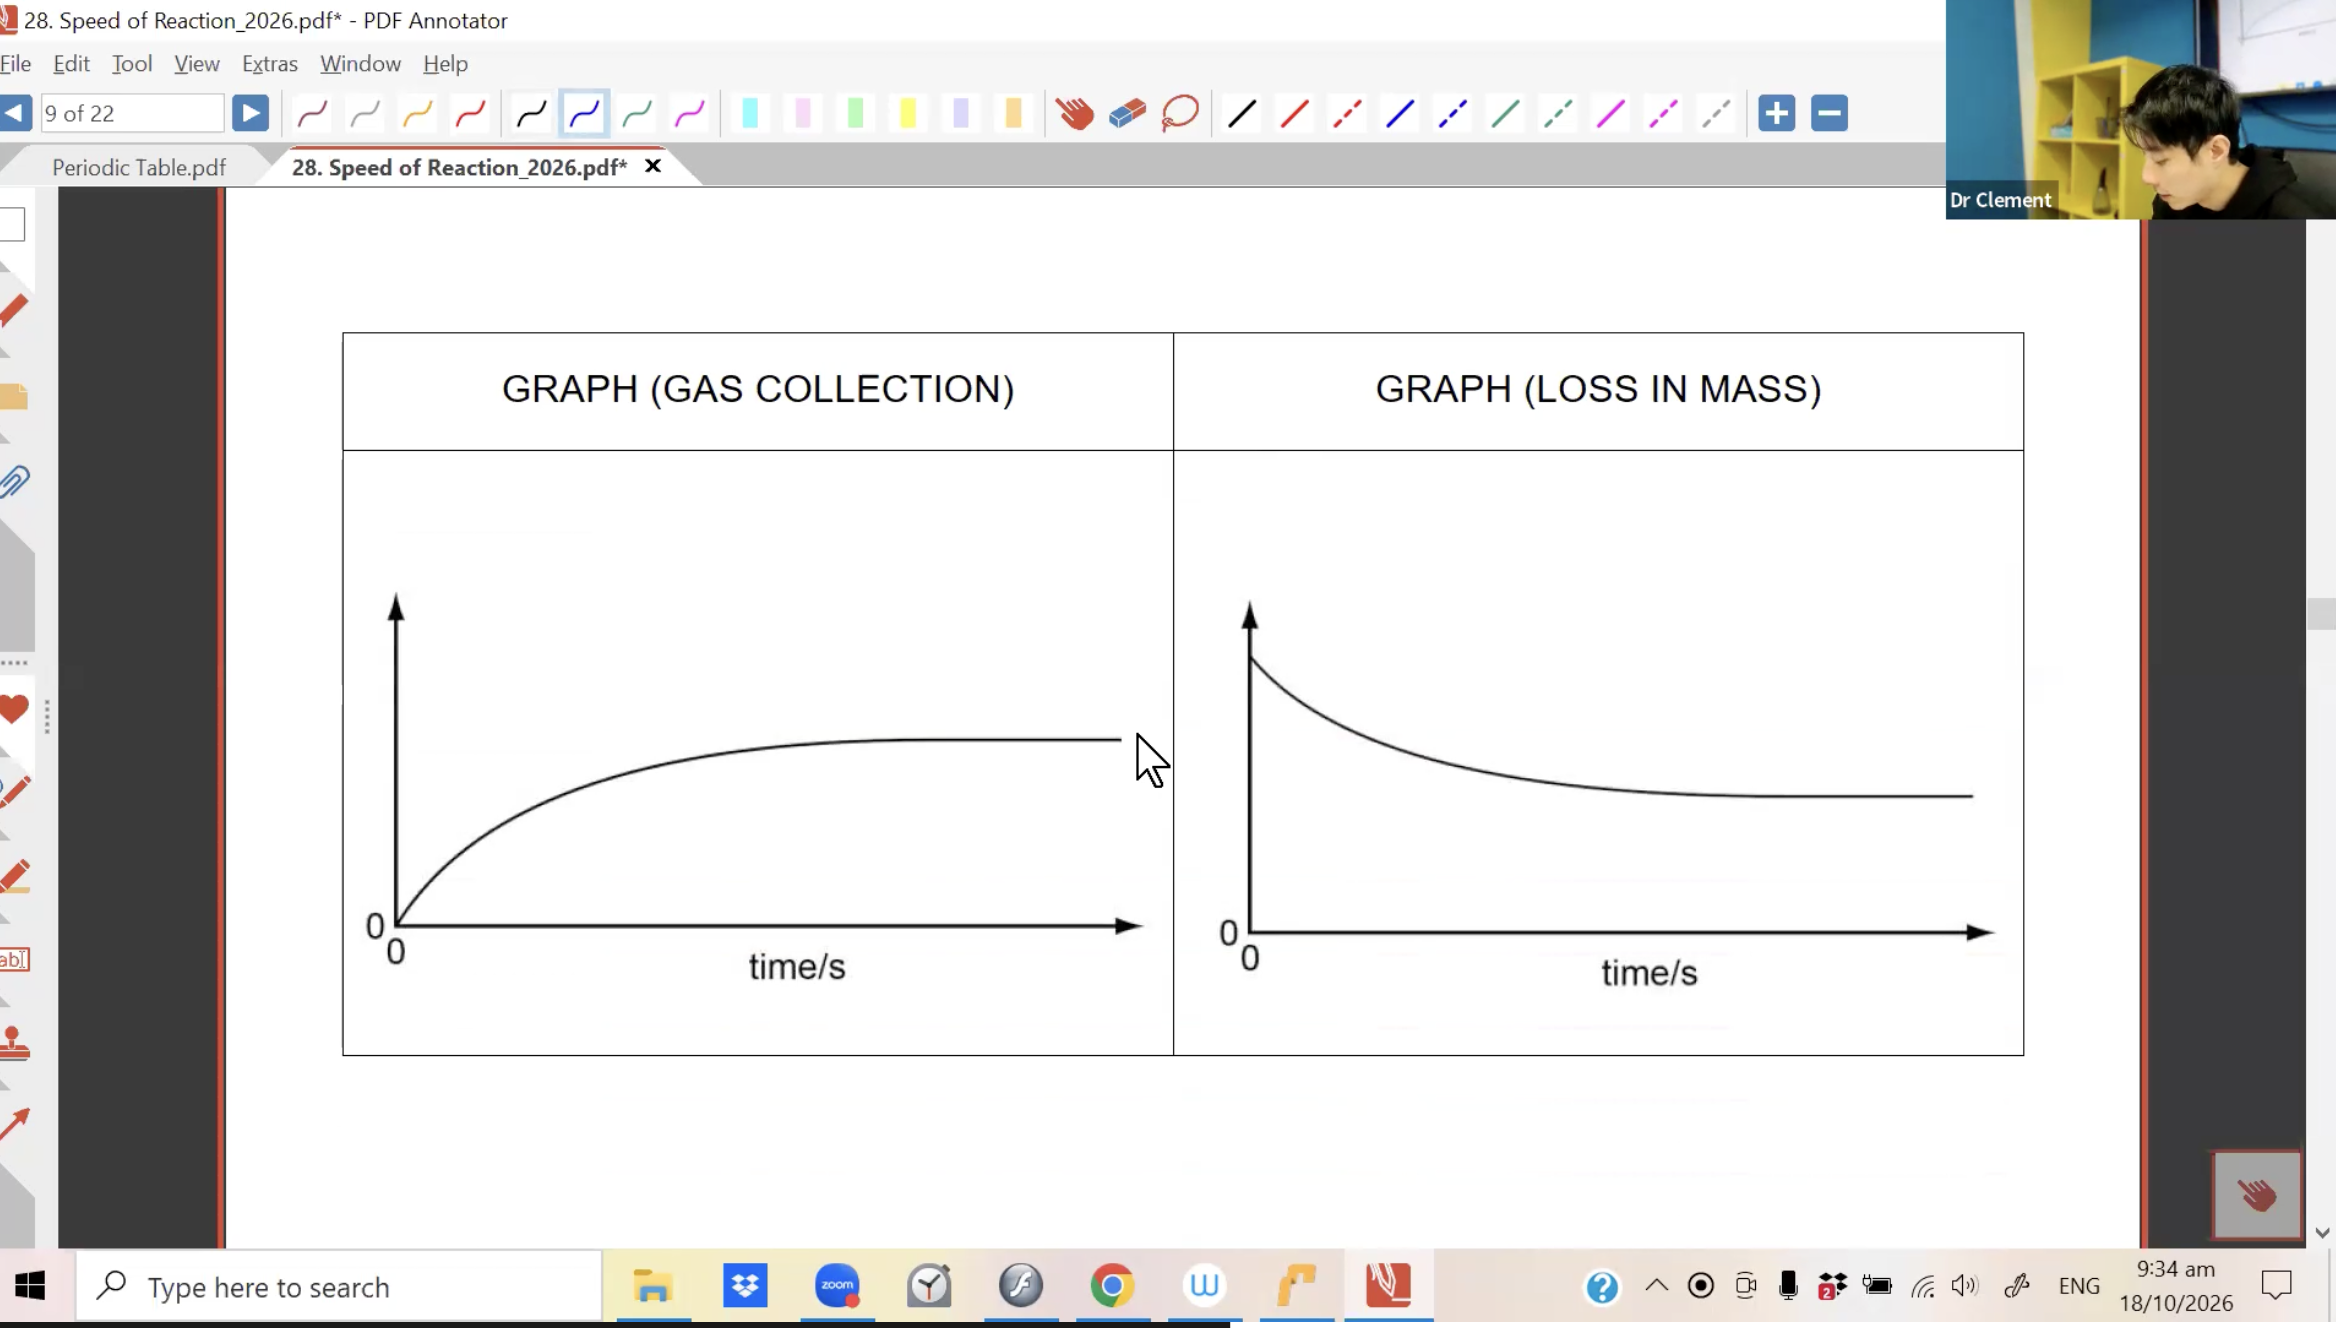Select the black pen tool
The image size is (2336, 1328).
pyautogui.click(x=532, y=113)
